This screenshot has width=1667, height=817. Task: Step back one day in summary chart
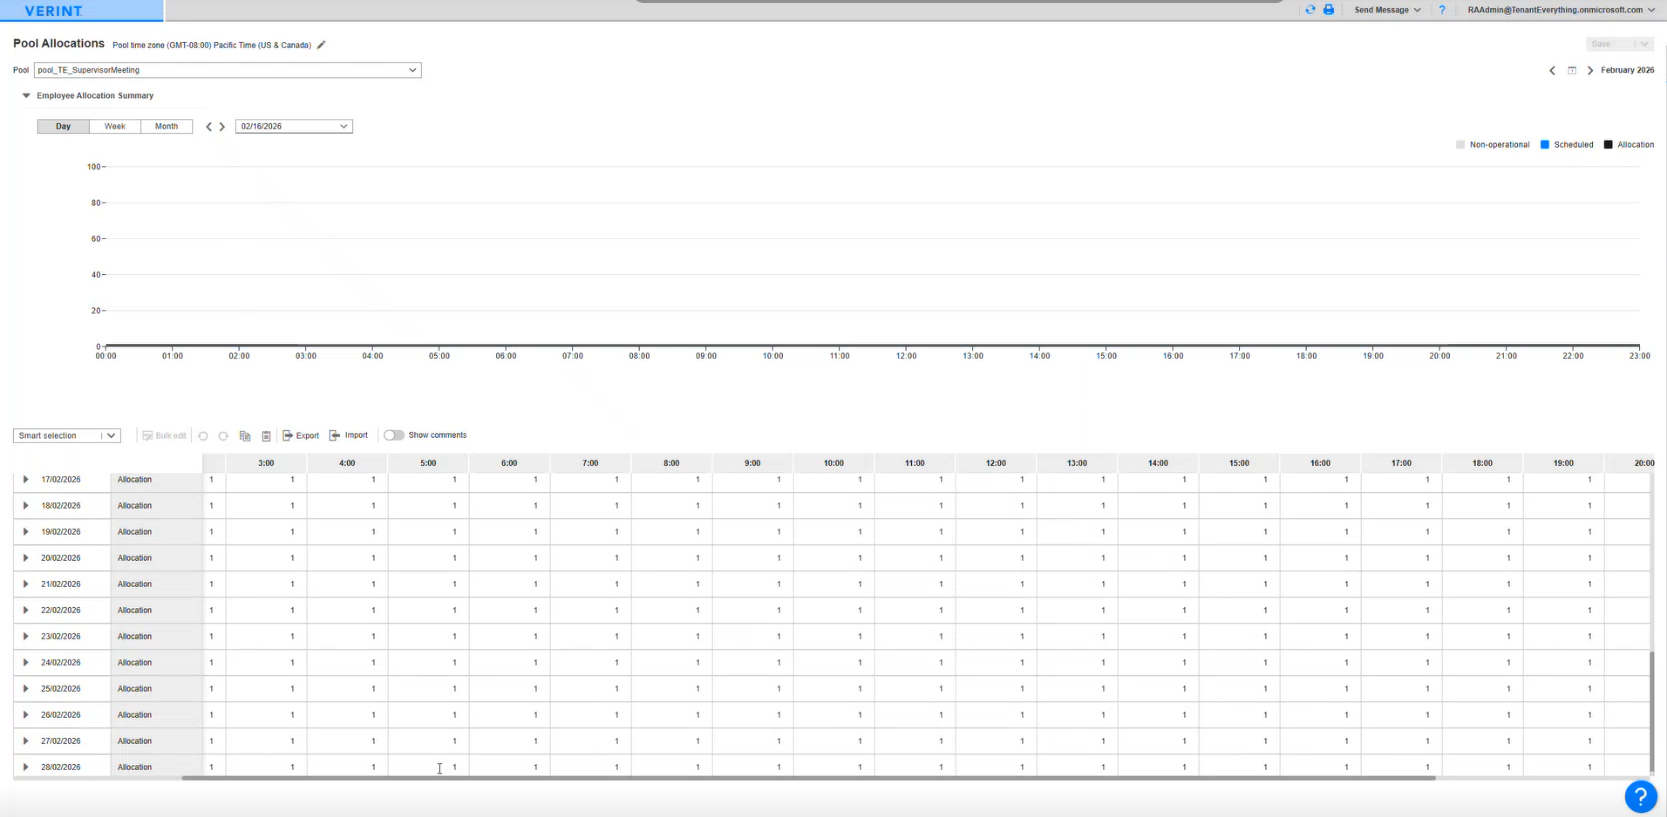[x=209, y=127]
